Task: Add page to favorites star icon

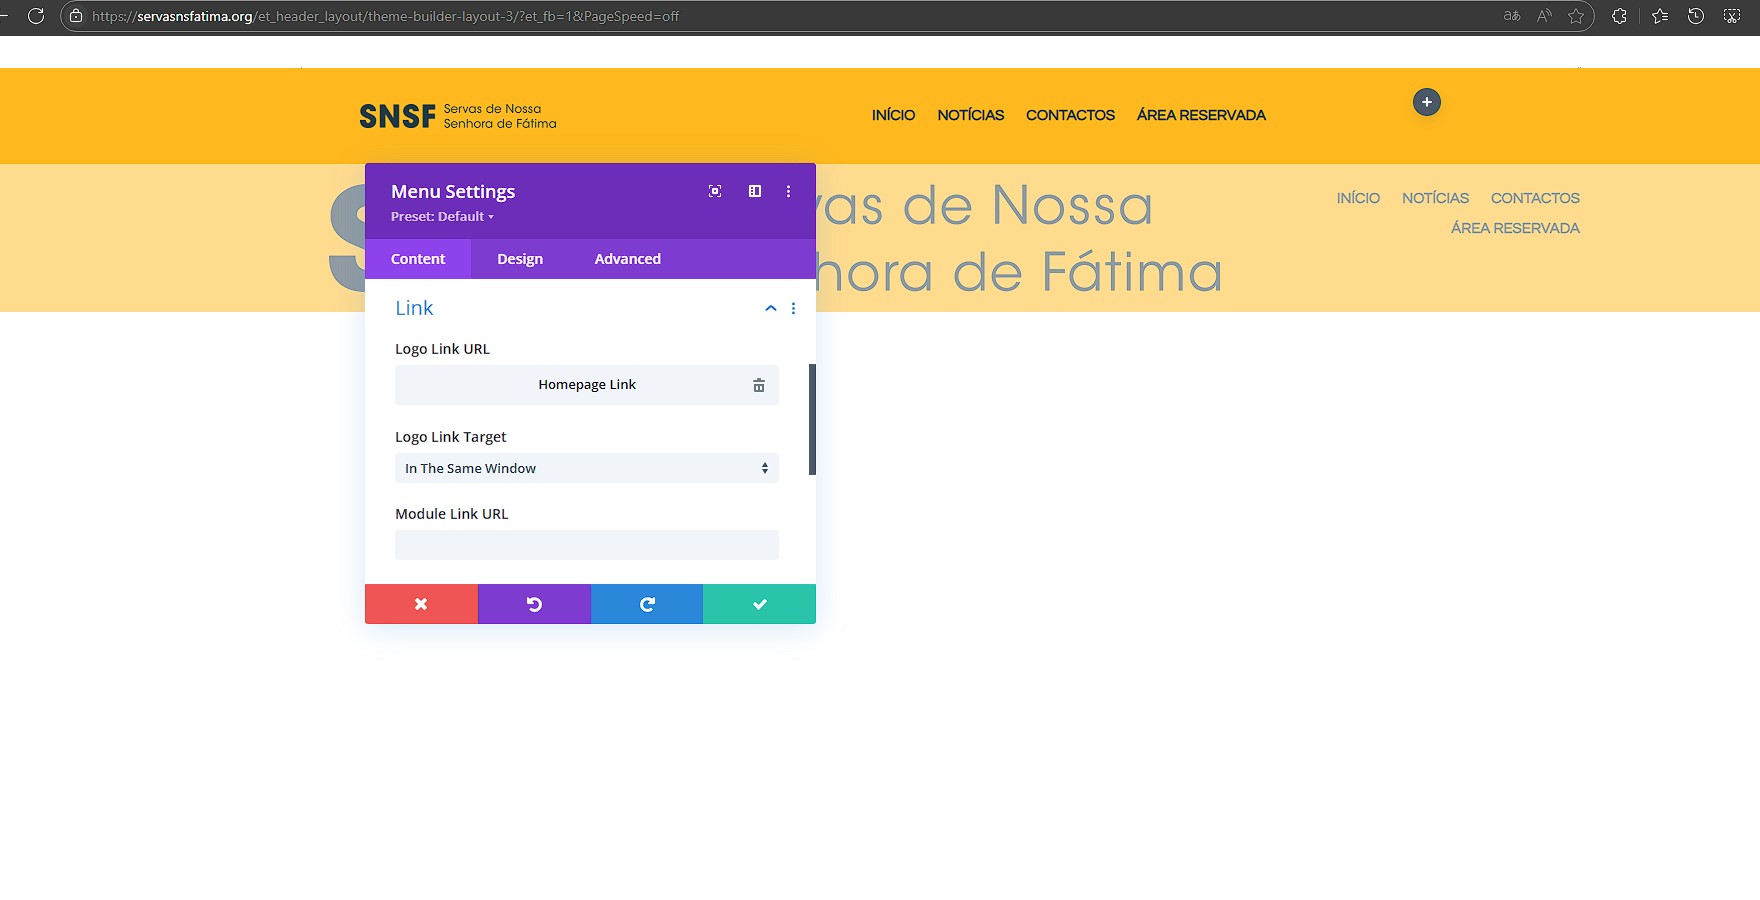Action: tap(1576, 16)
